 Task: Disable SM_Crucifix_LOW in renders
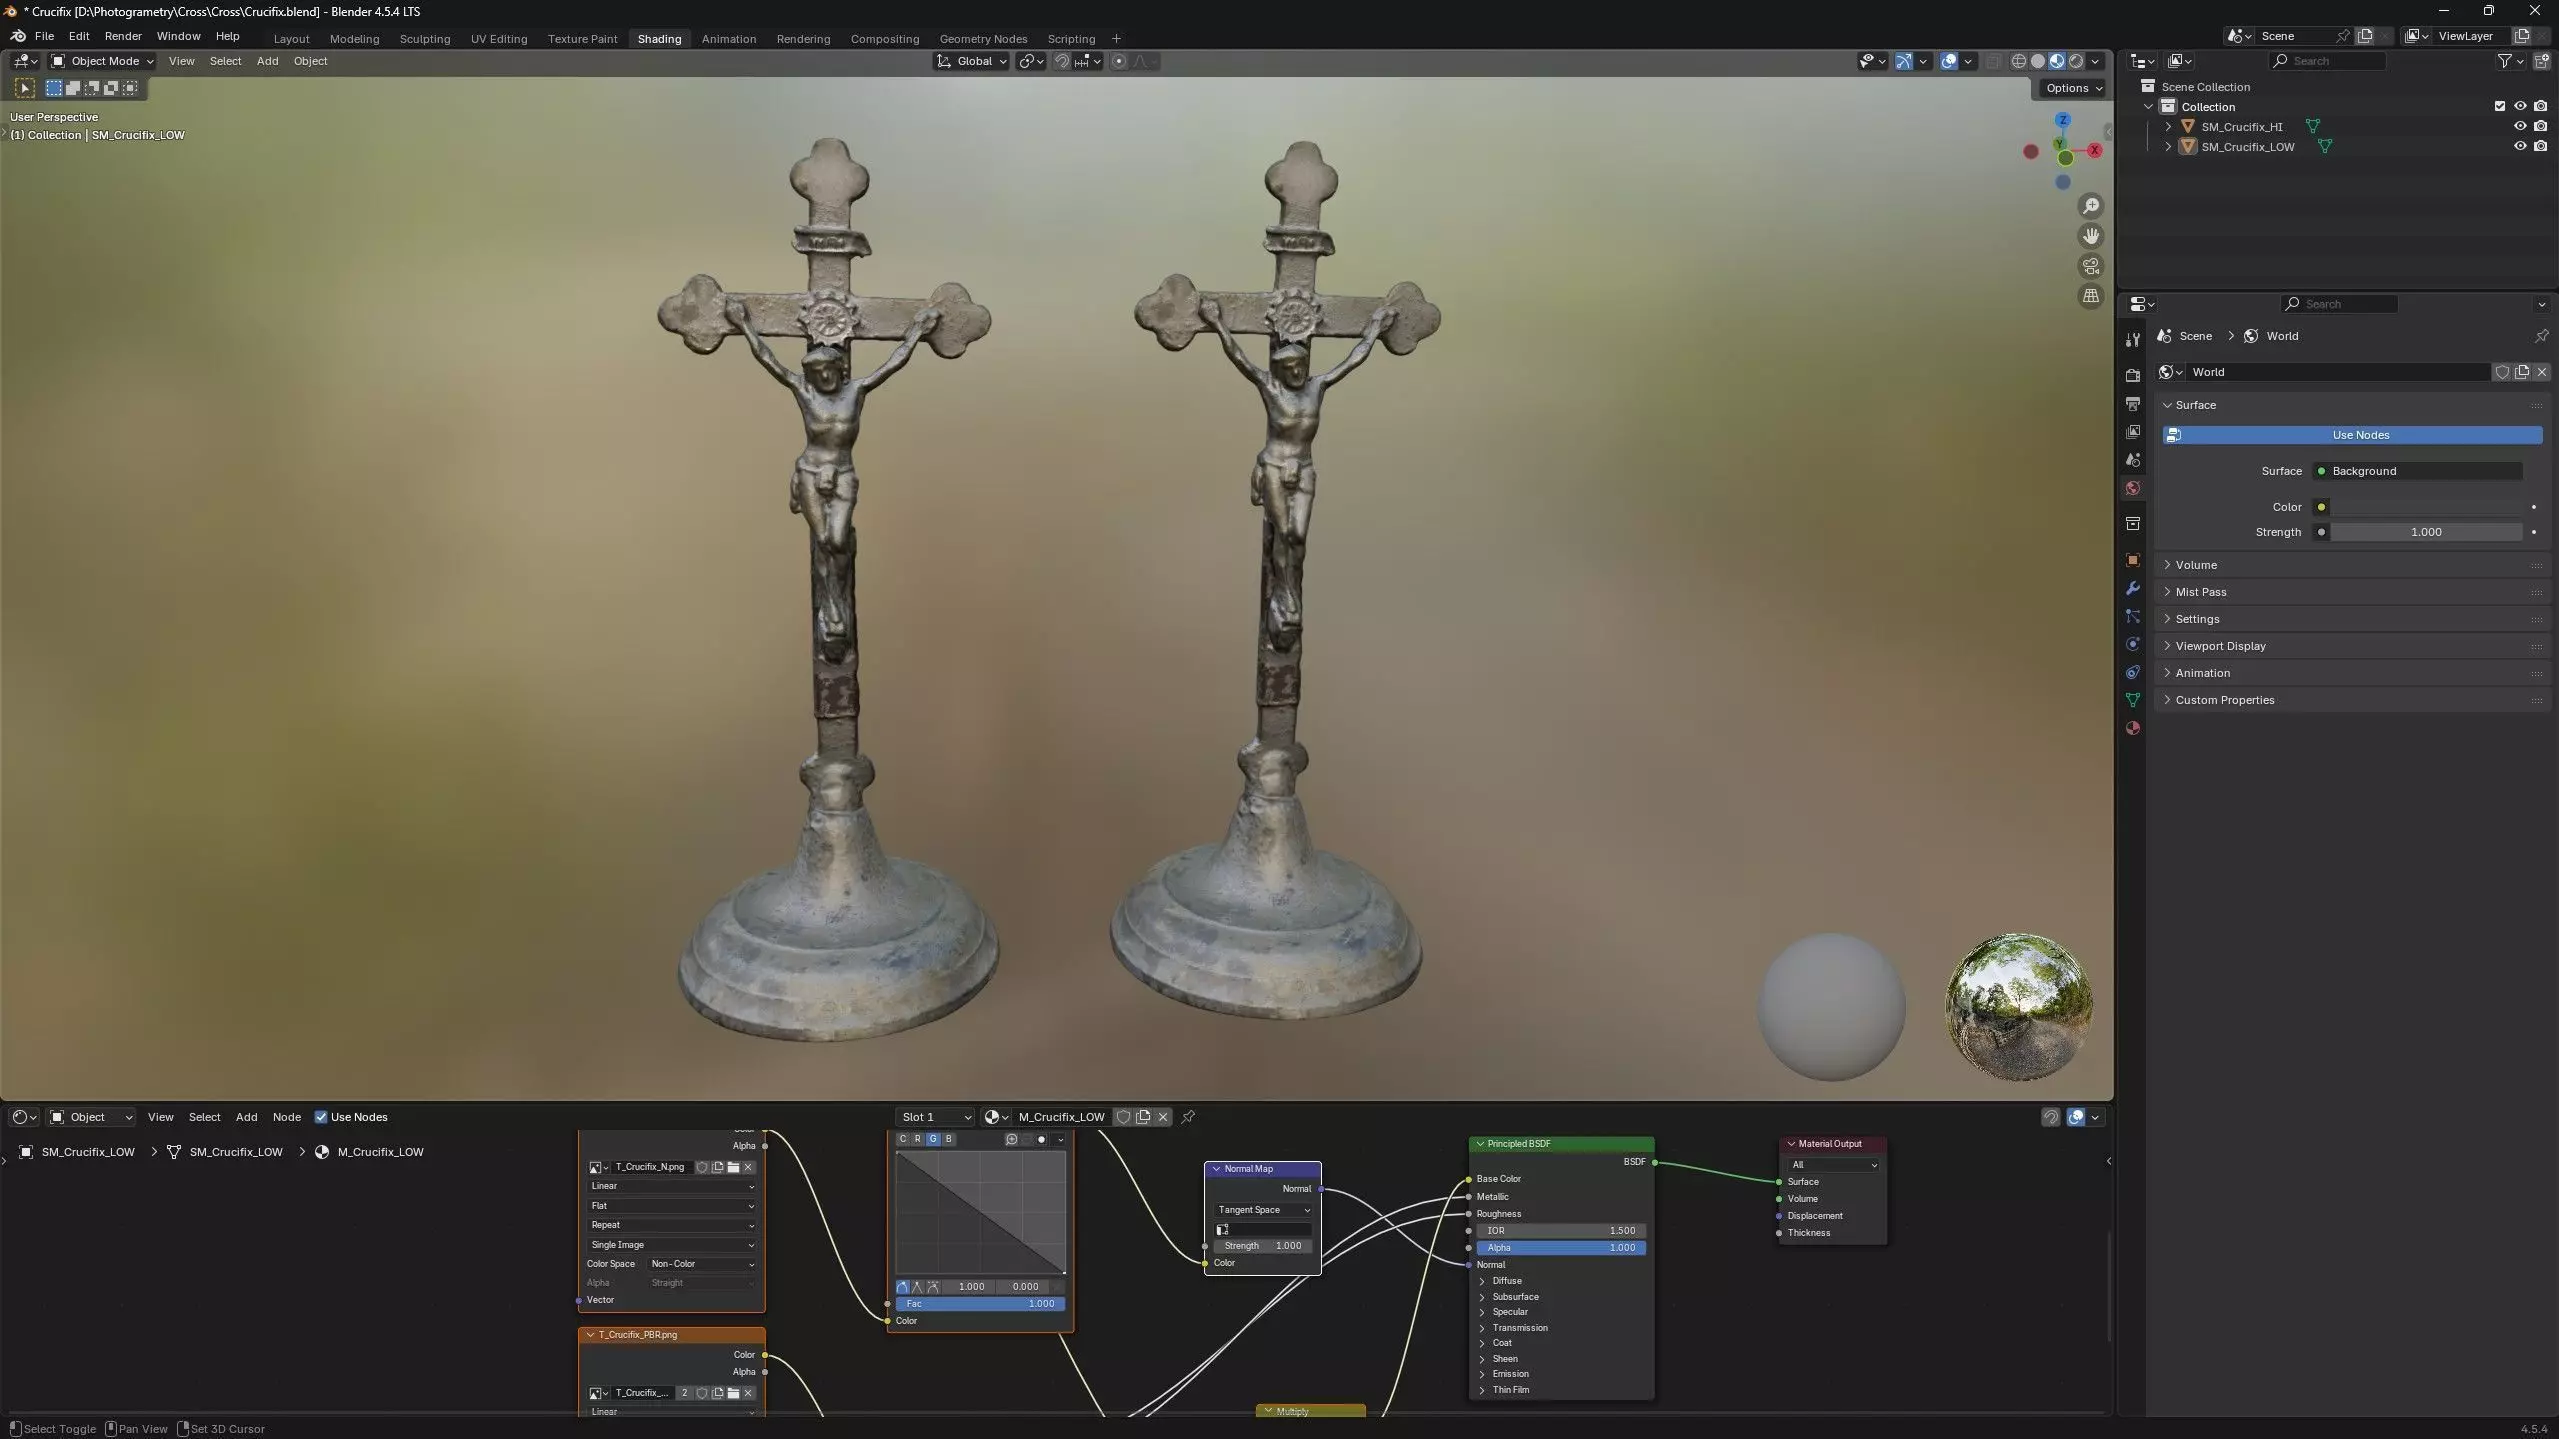click(2541, 146)
